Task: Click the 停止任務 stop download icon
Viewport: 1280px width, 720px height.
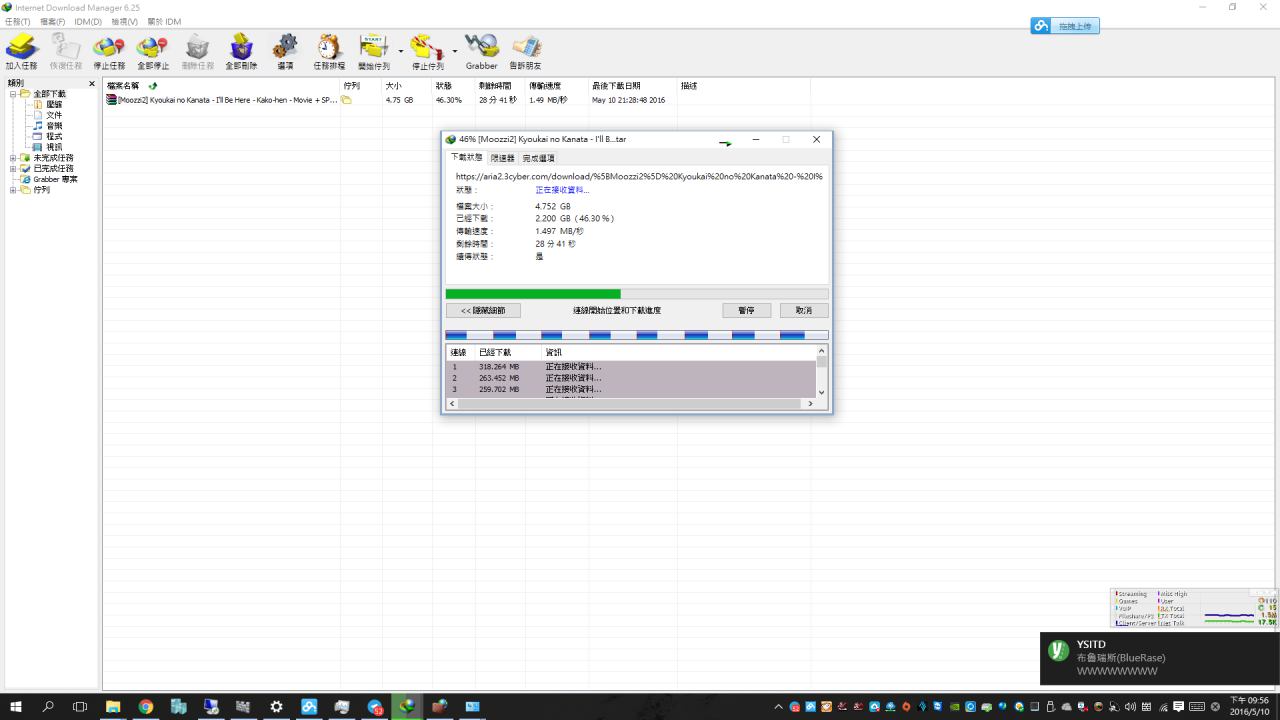Action: pos(109,48)
